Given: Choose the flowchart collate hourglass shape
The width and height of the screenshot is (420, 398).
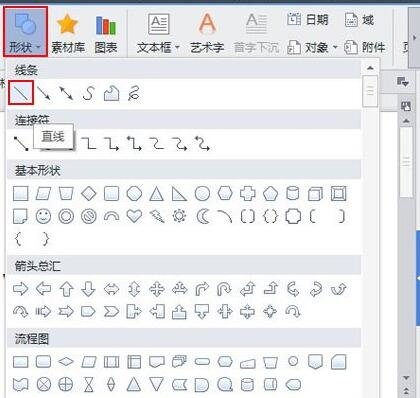Looking at the screenshot, I should pyautogui.click(x=89, y=385).
